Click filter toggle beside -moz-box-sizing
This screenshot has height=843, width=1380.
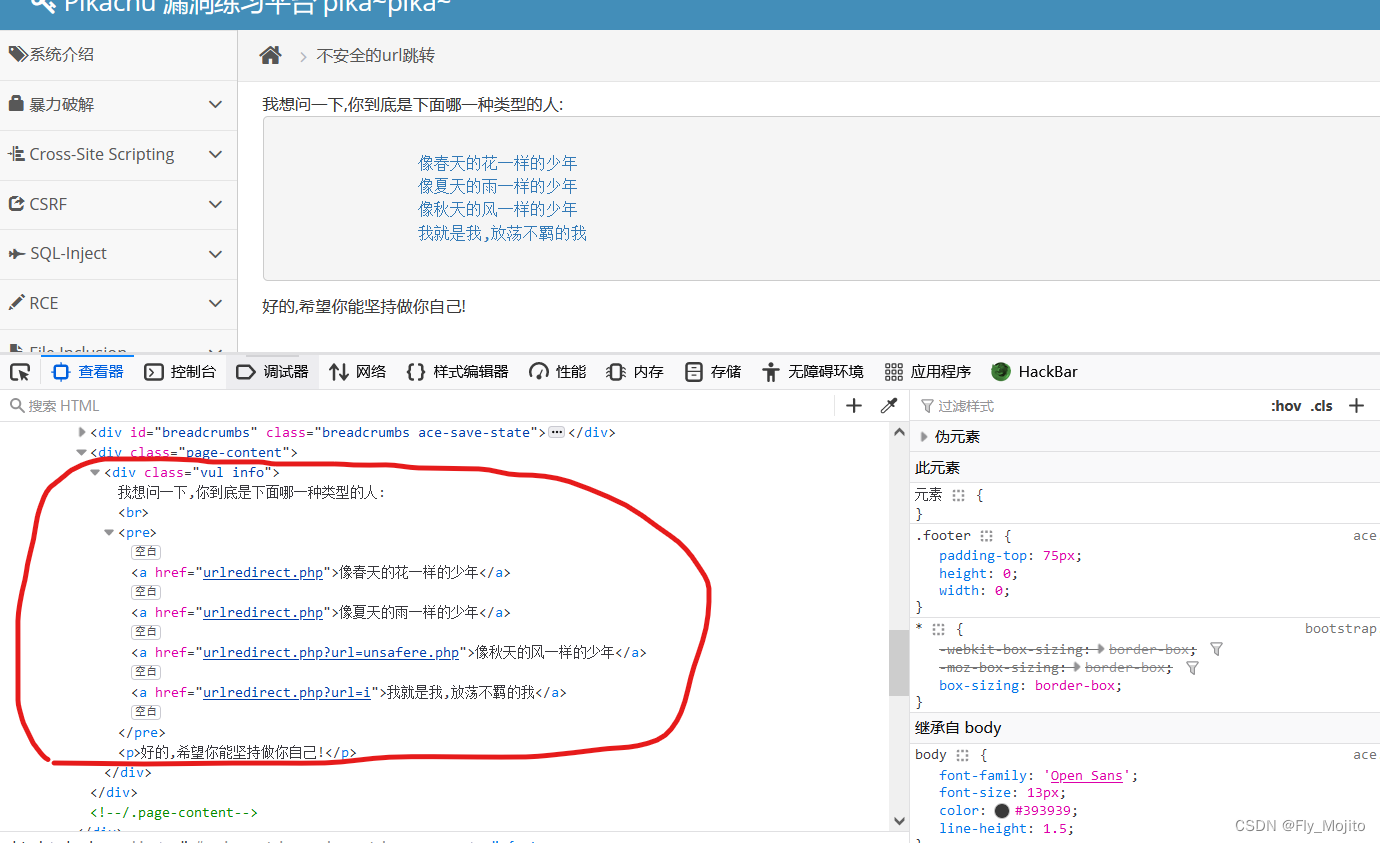[x=1192, y=667]
